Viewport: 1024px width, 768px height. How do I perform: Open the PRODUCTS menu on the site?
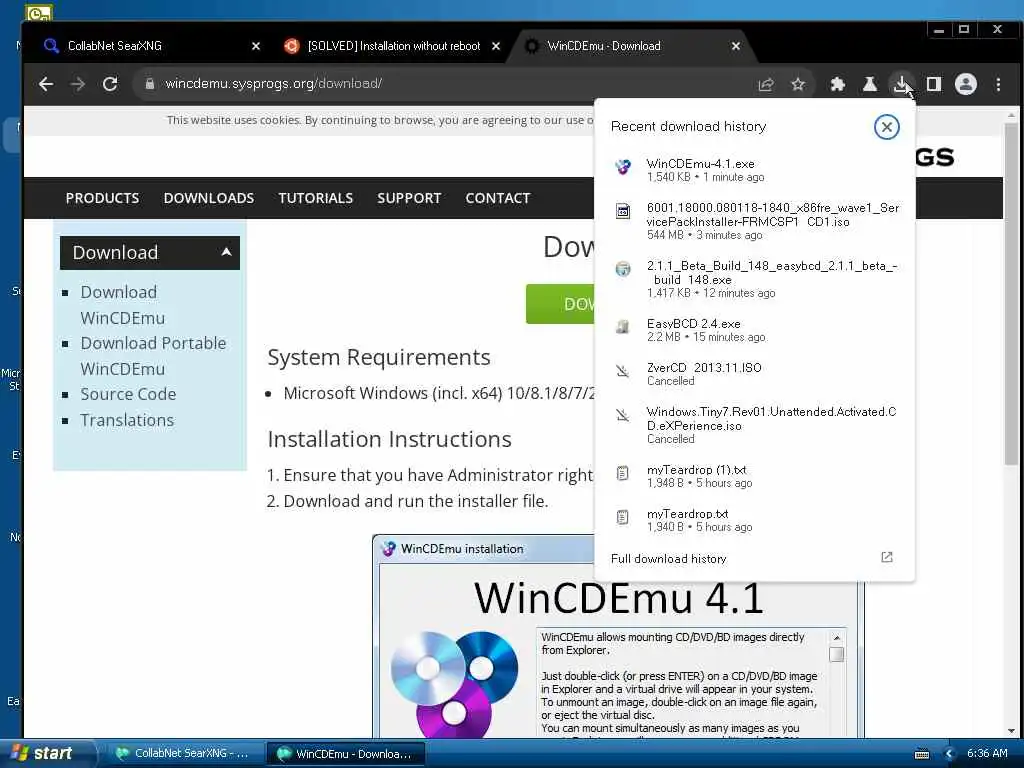point(102,198)
